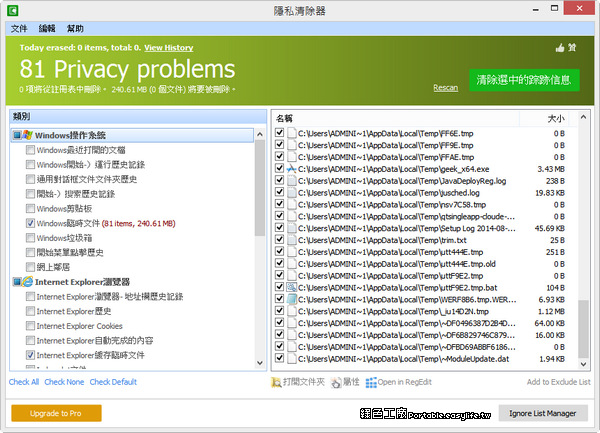600x433 pixels.
Task: Open the 文件 menu
Action: (19, 28)
